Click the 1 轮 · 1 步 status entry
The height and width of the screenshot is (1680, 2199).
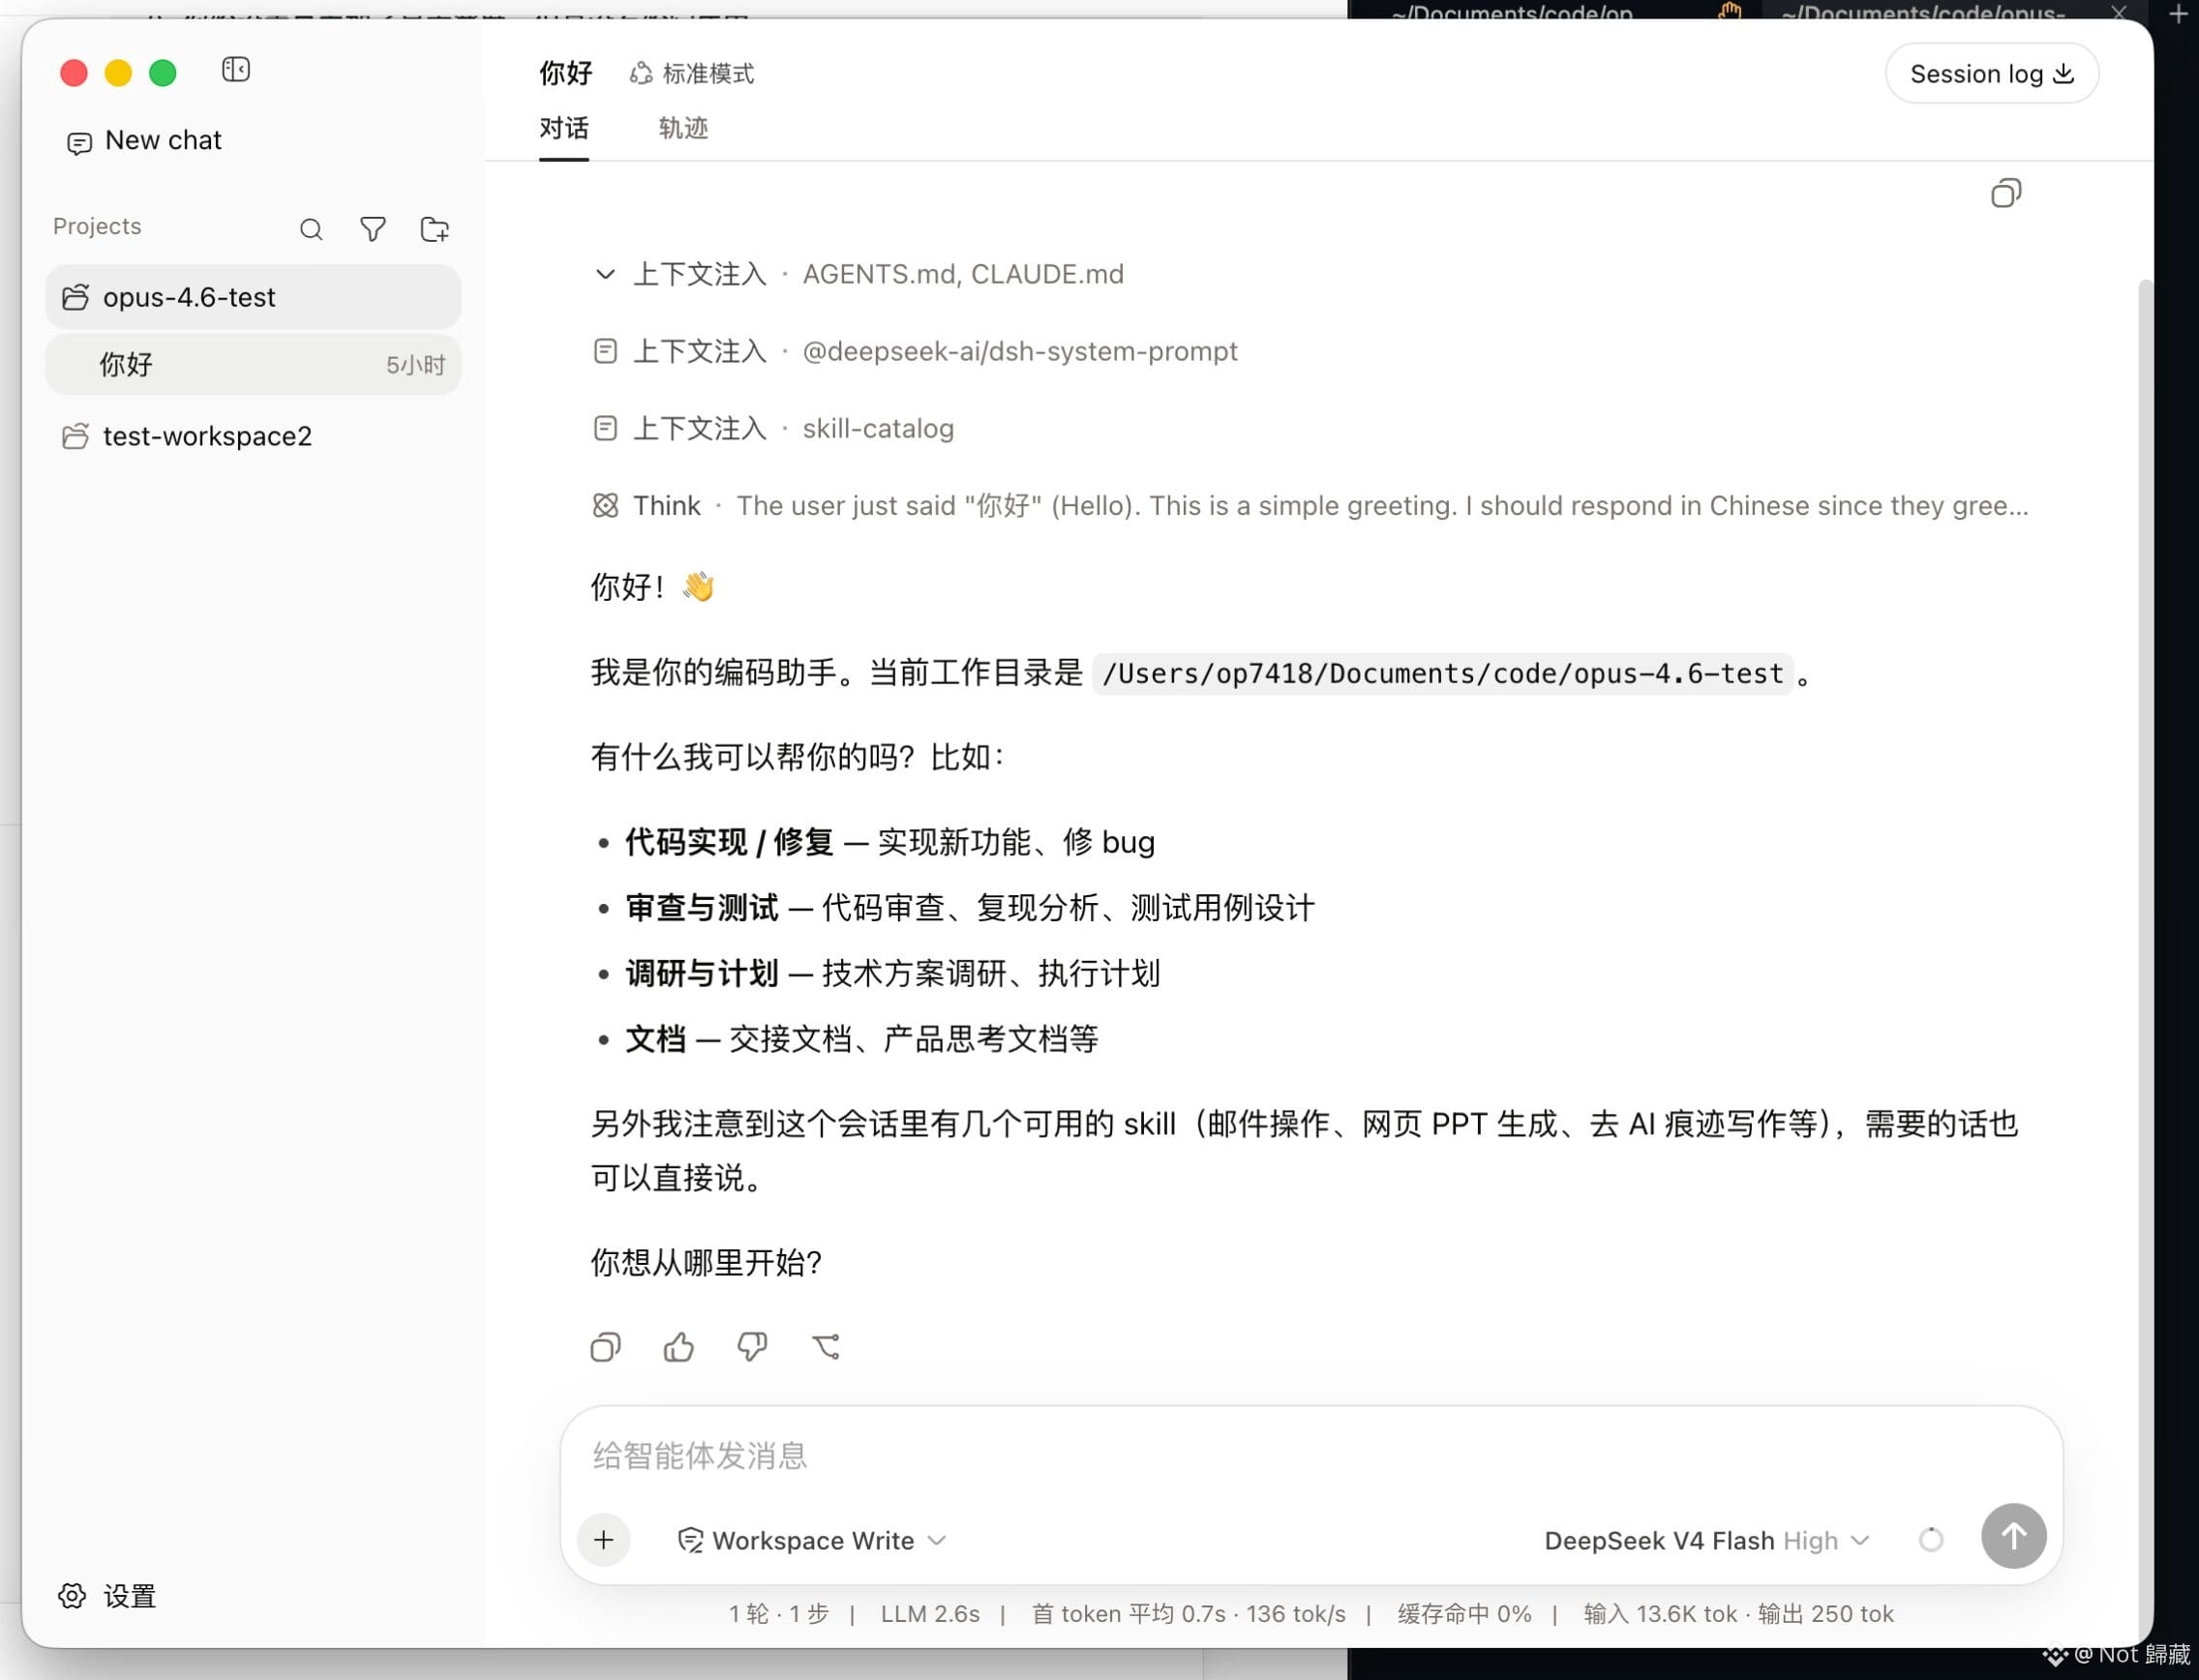point(779,1614)
